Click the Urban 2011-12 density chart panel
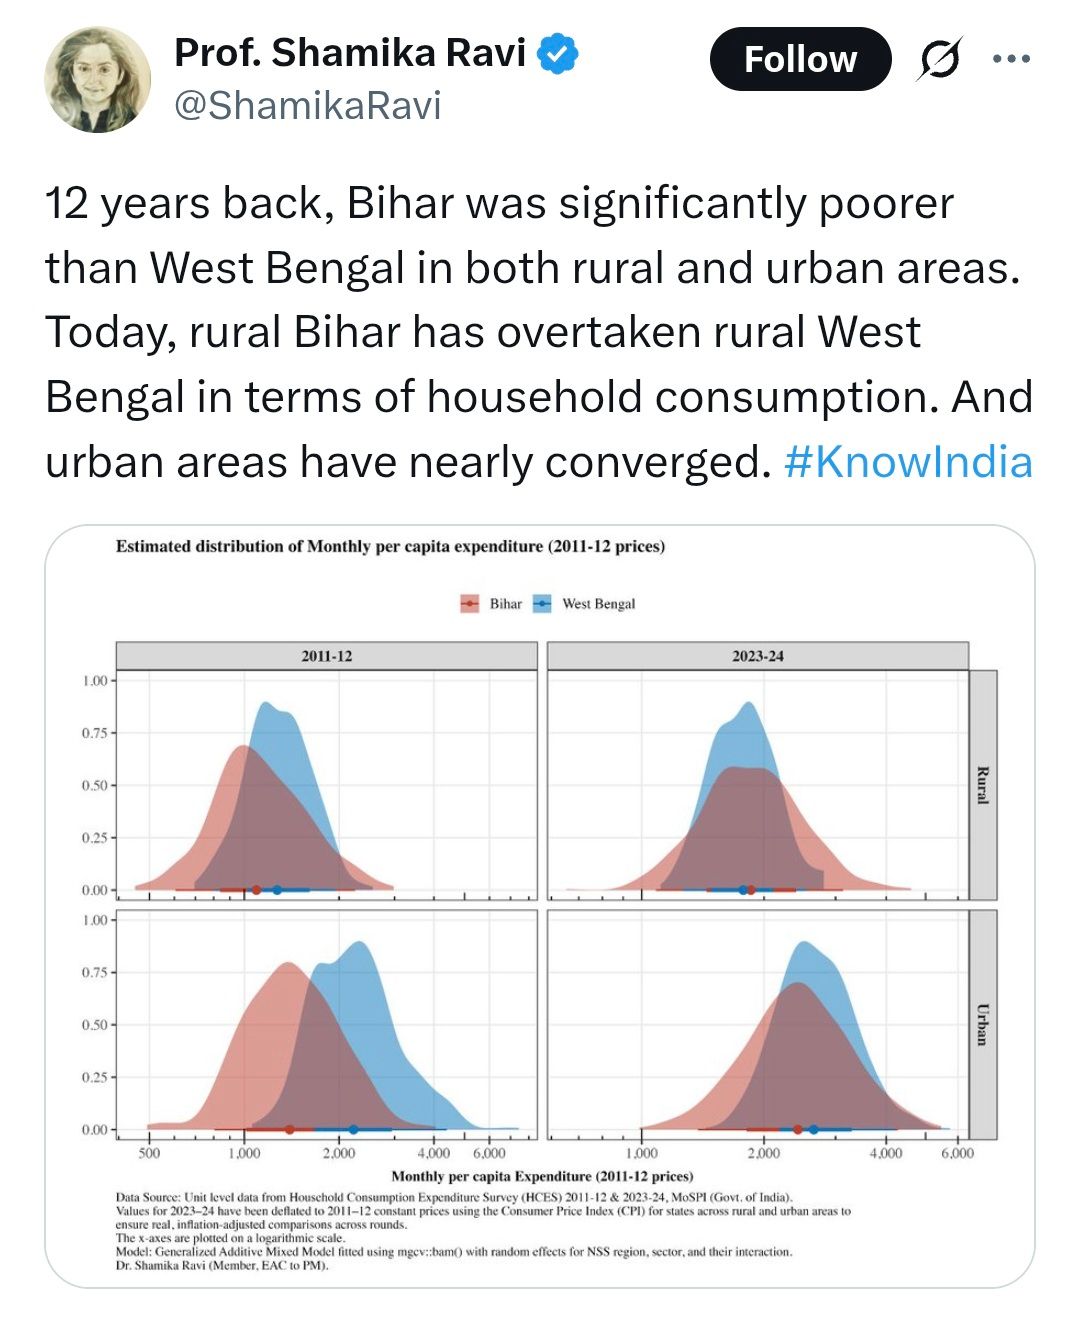 point(327,1024)
